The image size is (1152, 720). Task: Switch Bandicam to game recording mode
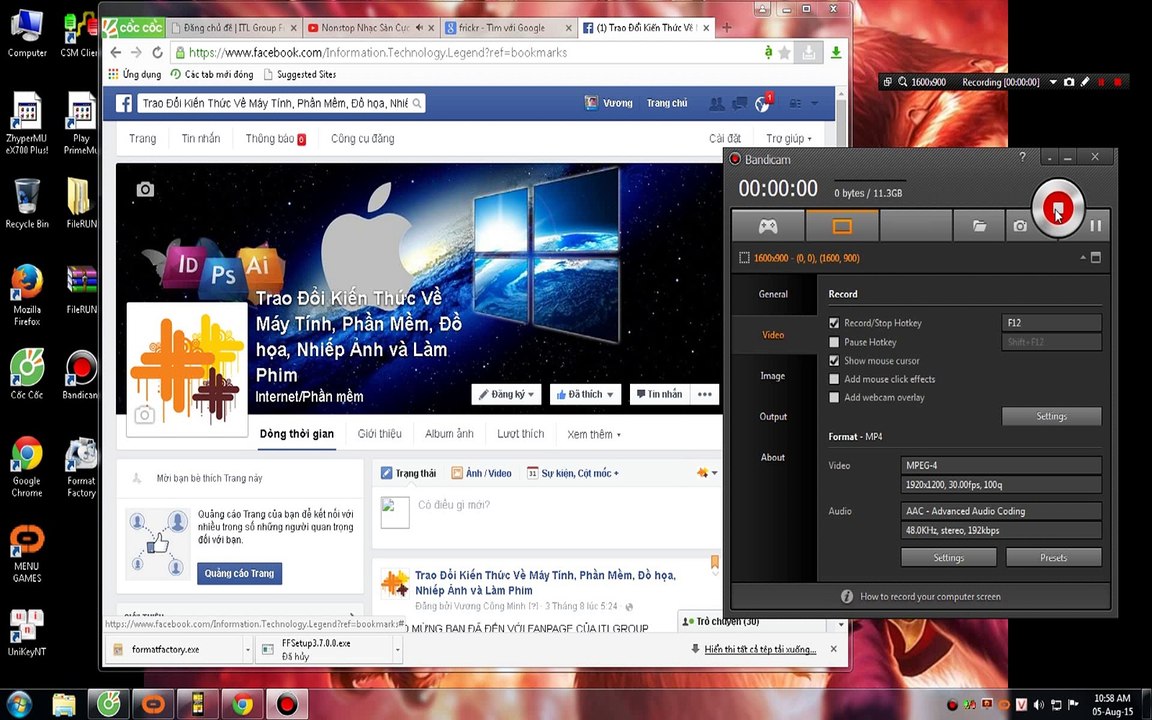pos(768,226)
